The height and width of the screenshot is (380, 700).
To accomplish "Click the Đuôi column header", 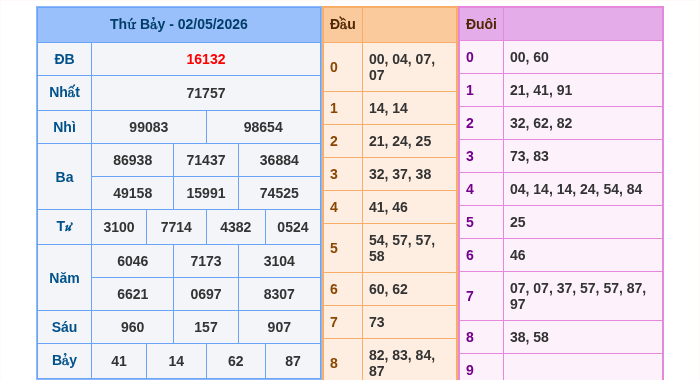I will (x=481, y=24).
